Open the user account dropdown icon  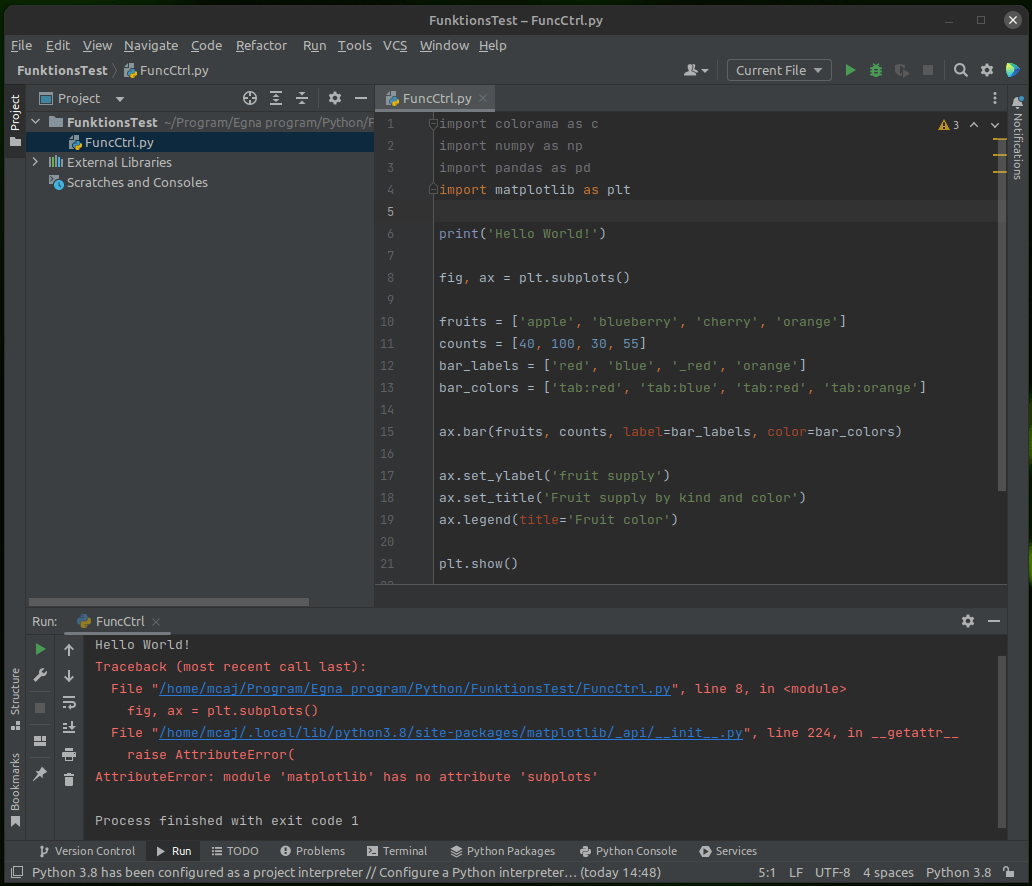pos(696,70)
